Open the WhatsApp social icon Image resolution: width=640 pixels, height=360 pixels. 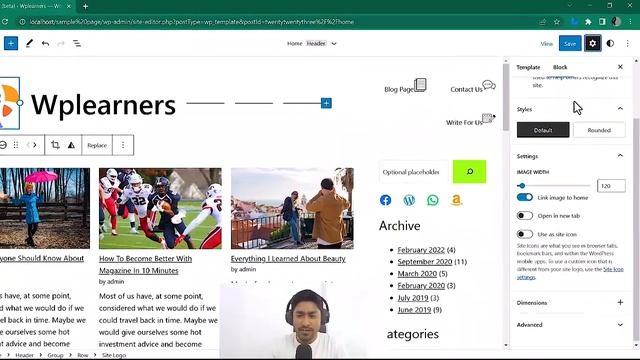pos(433,200)
